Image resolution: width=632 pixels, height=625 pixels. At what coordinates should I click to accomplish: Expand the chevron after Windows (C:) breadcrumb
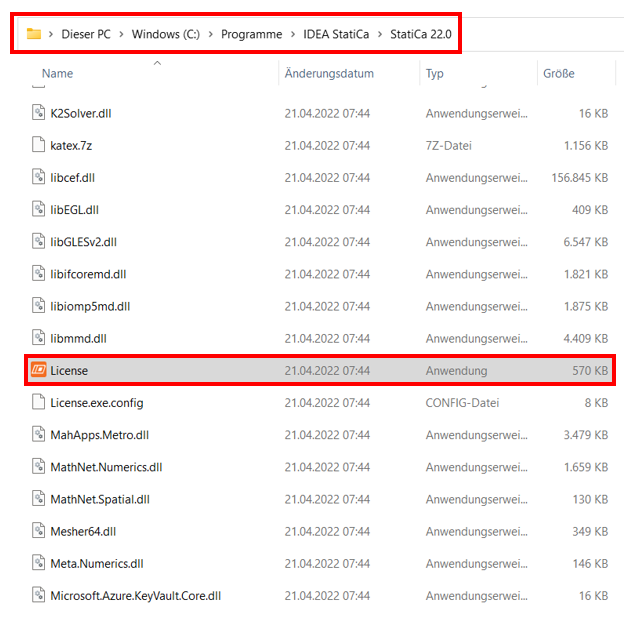[x=210, y=34]
